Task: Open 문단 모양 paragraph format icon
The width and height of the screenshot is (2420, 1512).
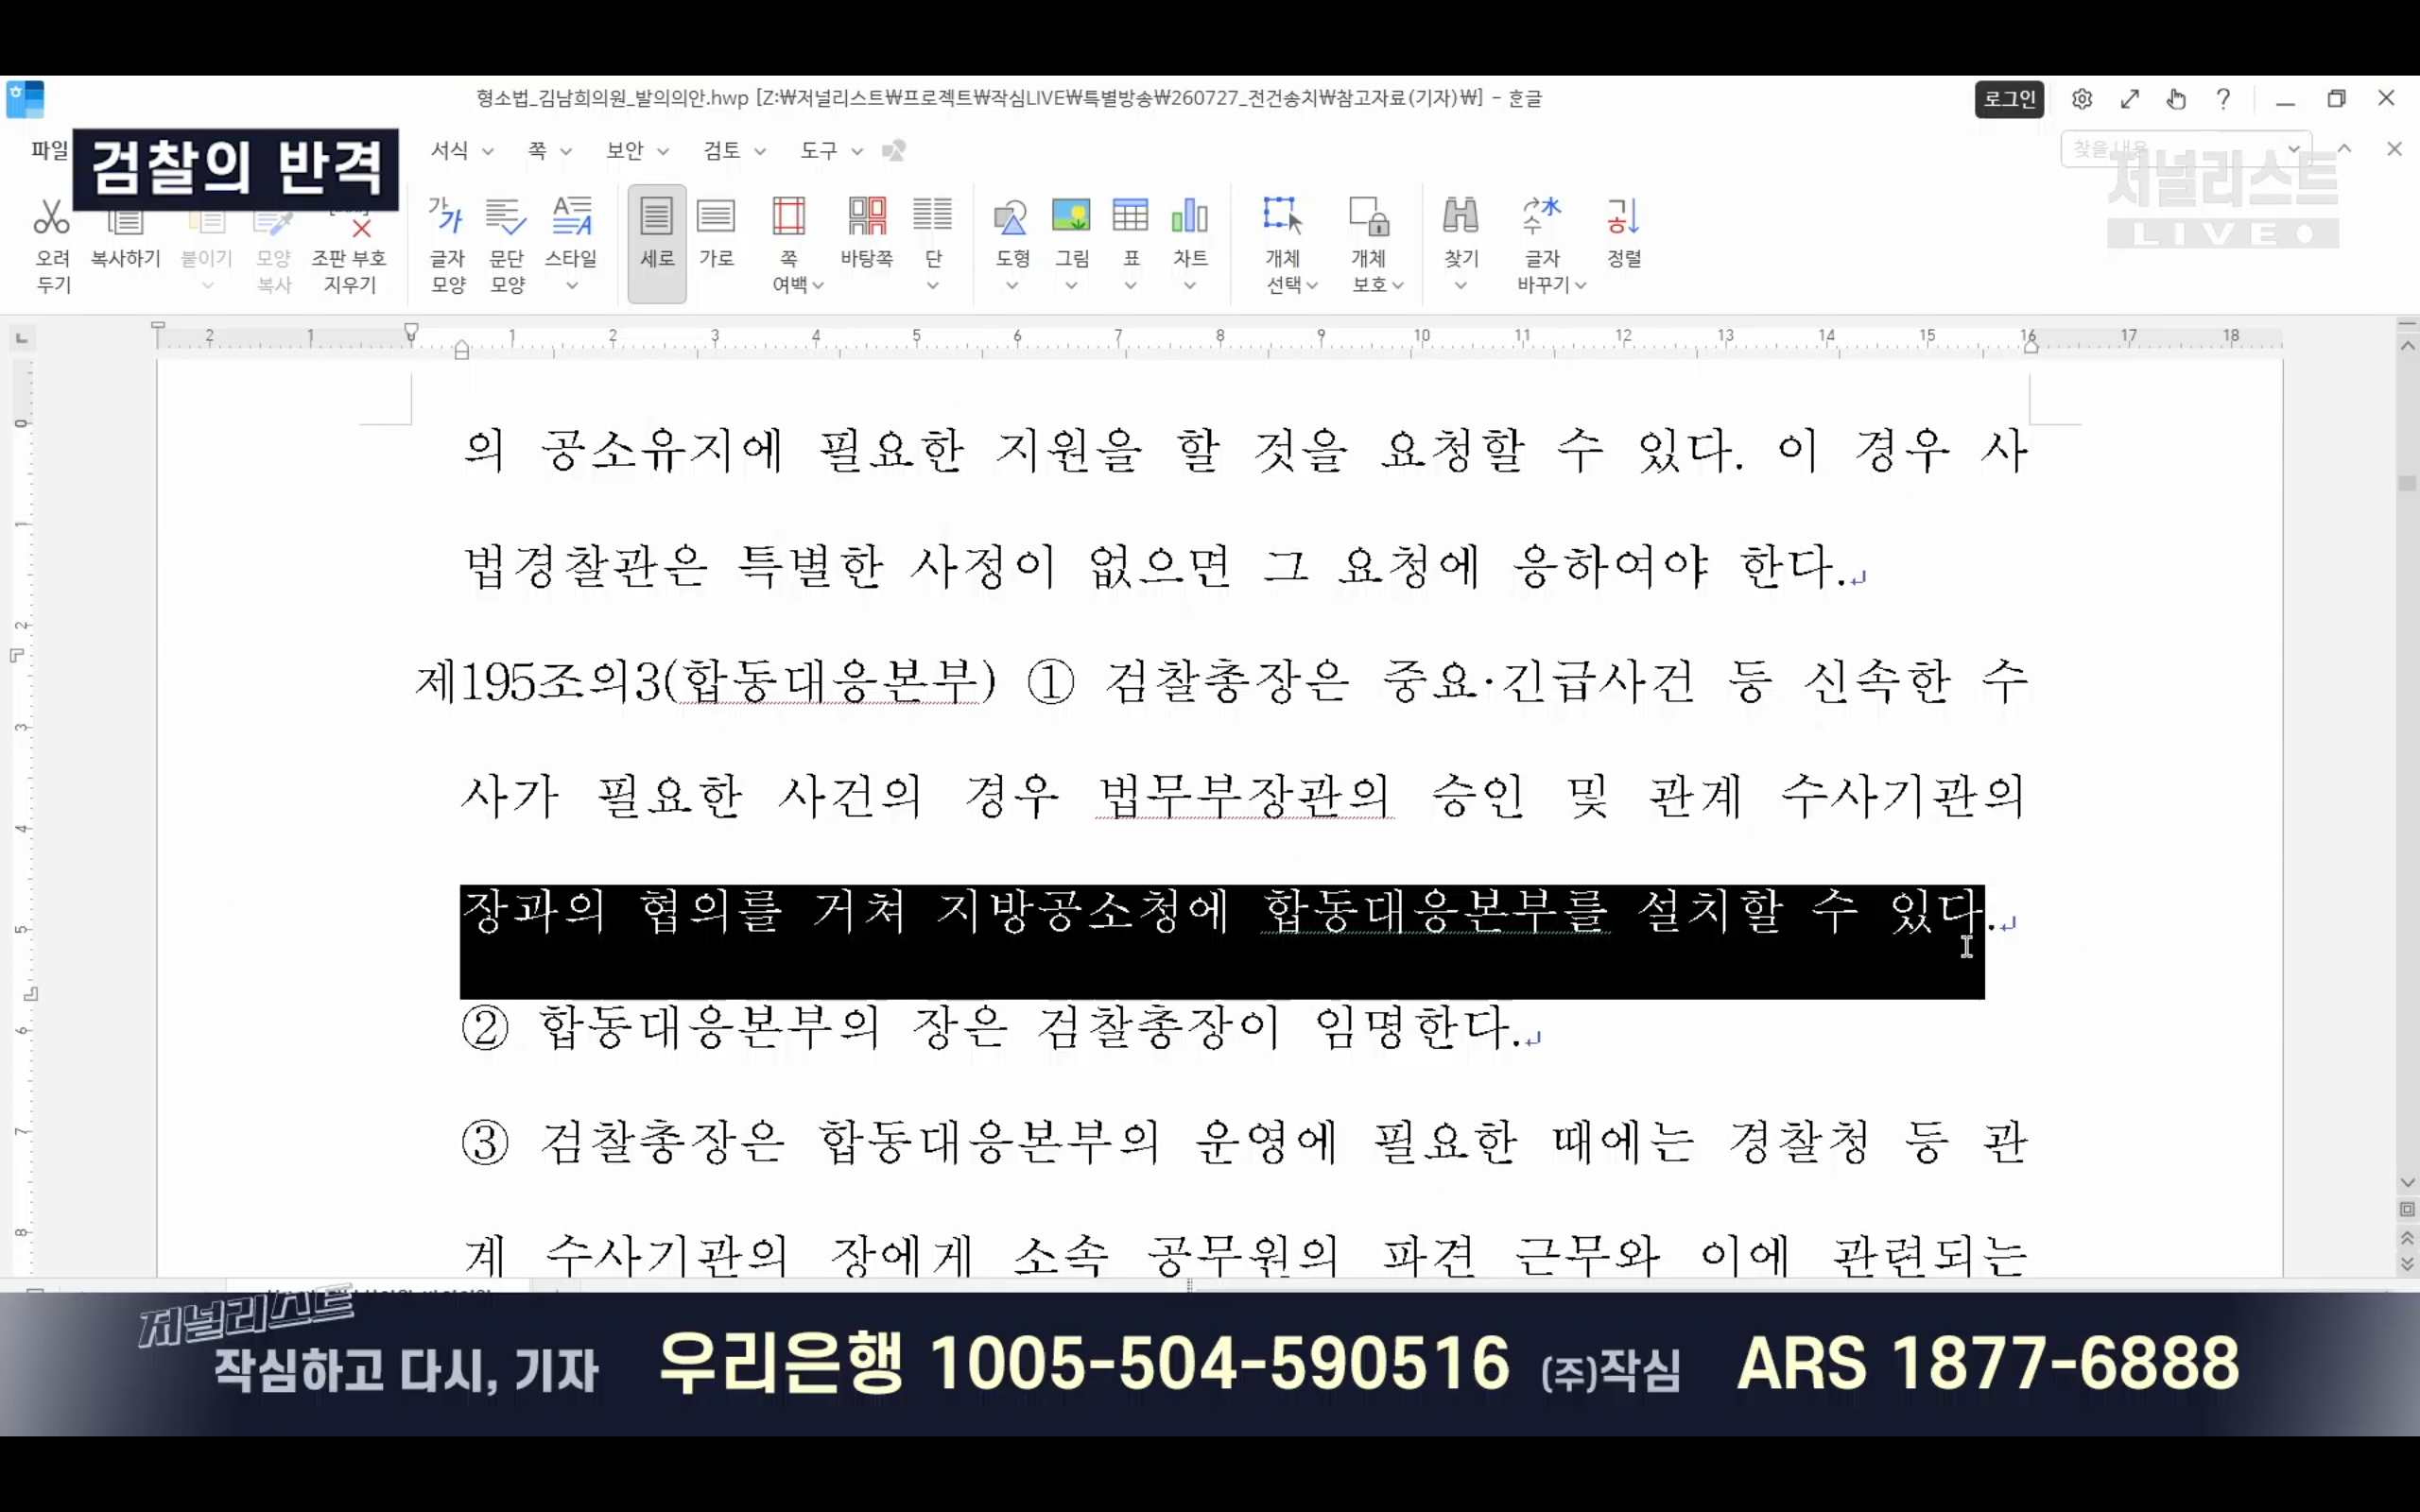Action: tap(506, 217)
